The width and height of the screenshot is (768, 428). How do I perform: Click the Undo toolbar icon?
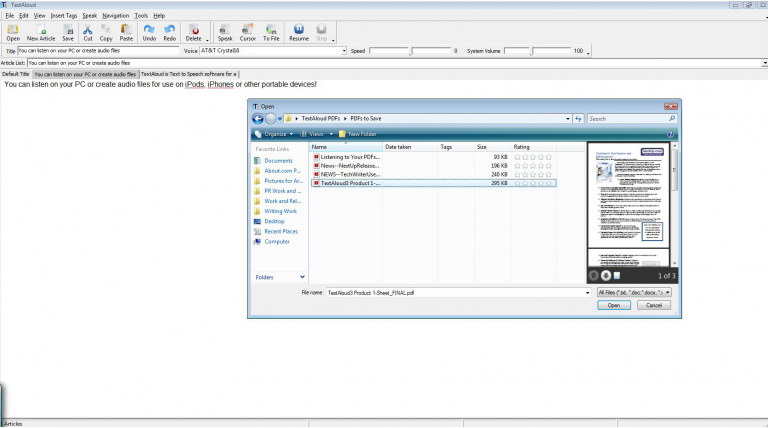tap(149, 32)
